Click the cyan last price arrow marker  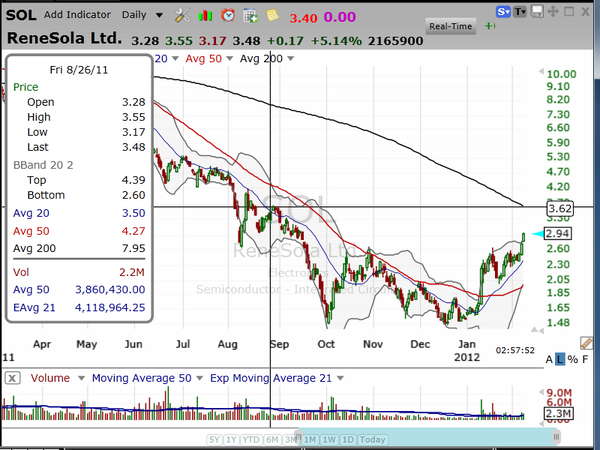pyautogui.click(x=538, y=234)
